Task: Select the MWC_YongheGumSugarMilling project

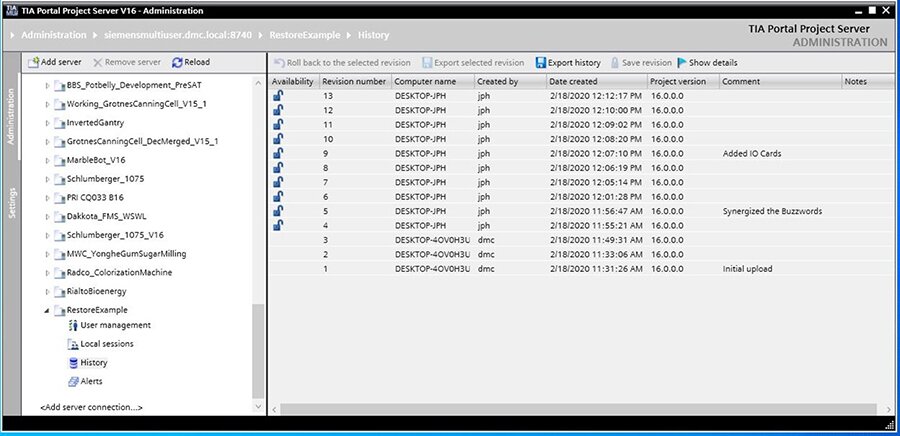Action: point(126,254)
